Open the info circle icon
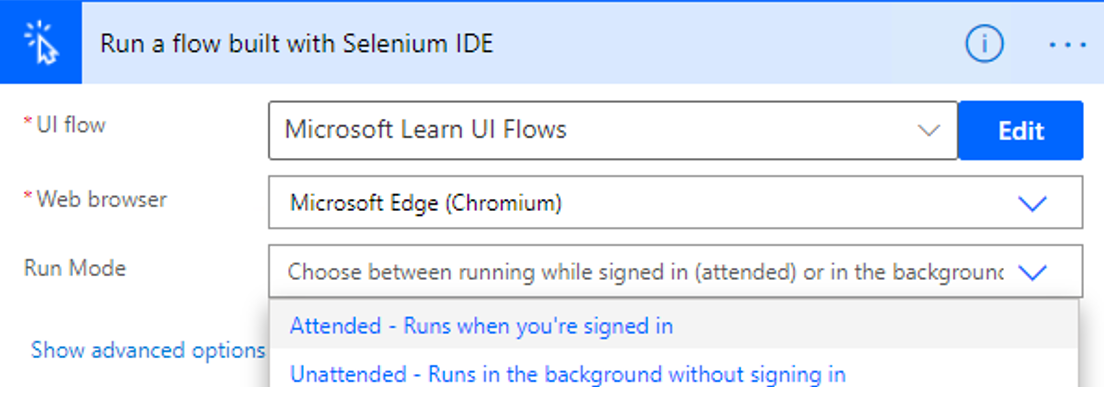Viewport: 1104px width, 394px height. click(x=984, y=44)
